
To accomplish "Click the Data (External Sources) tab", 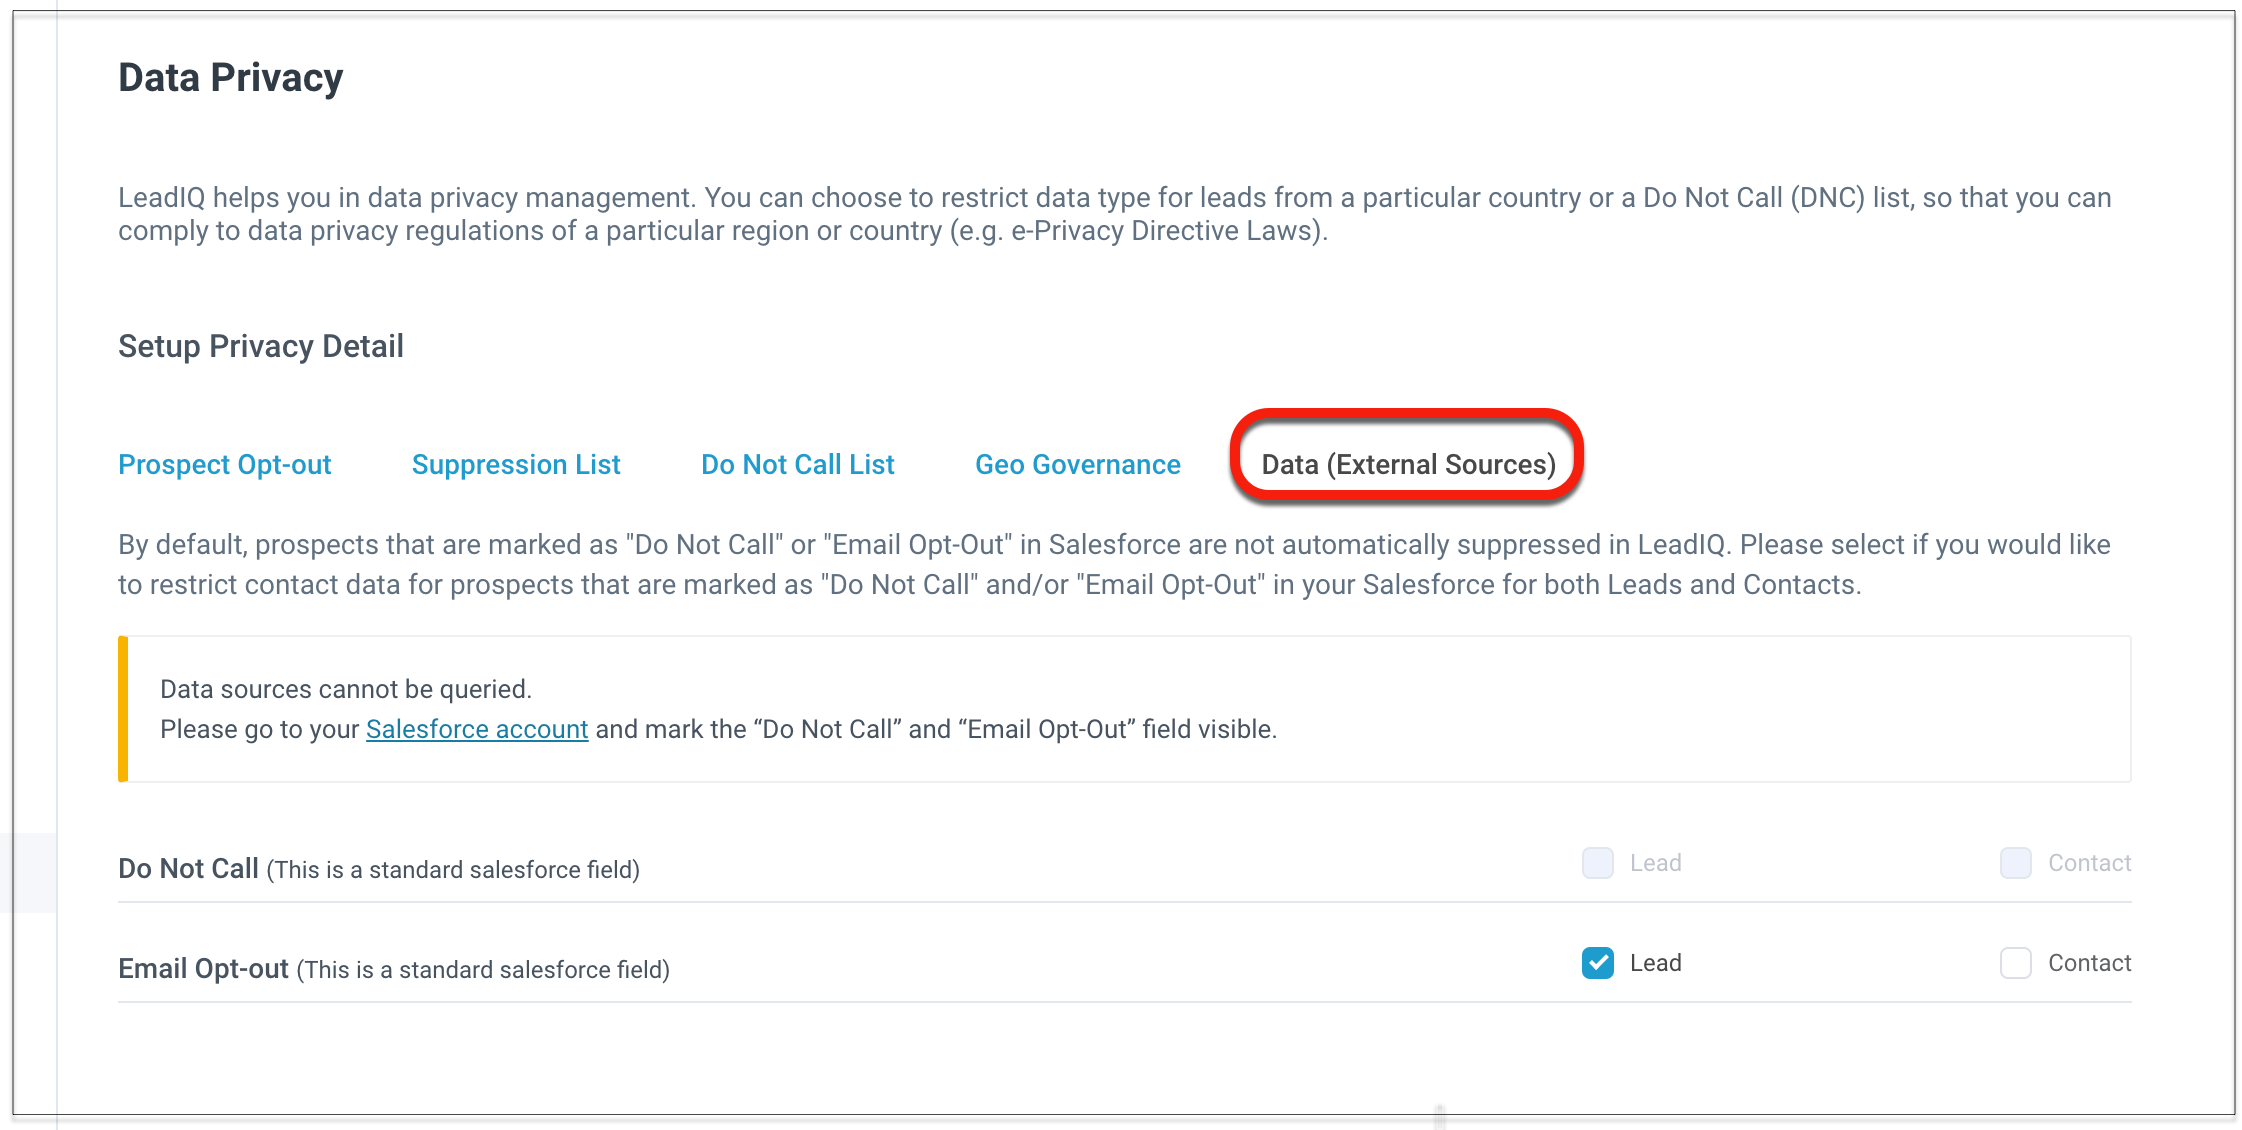I will [x=1408, y=465].
